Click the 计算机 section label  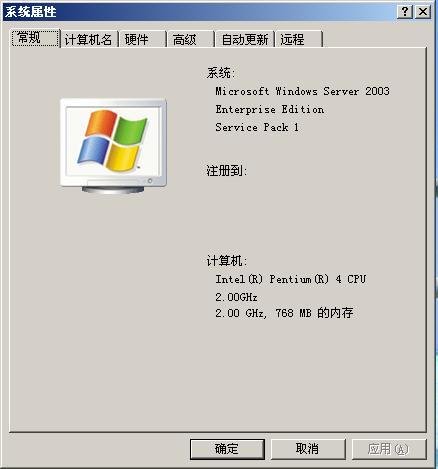(x=227, y=261)
